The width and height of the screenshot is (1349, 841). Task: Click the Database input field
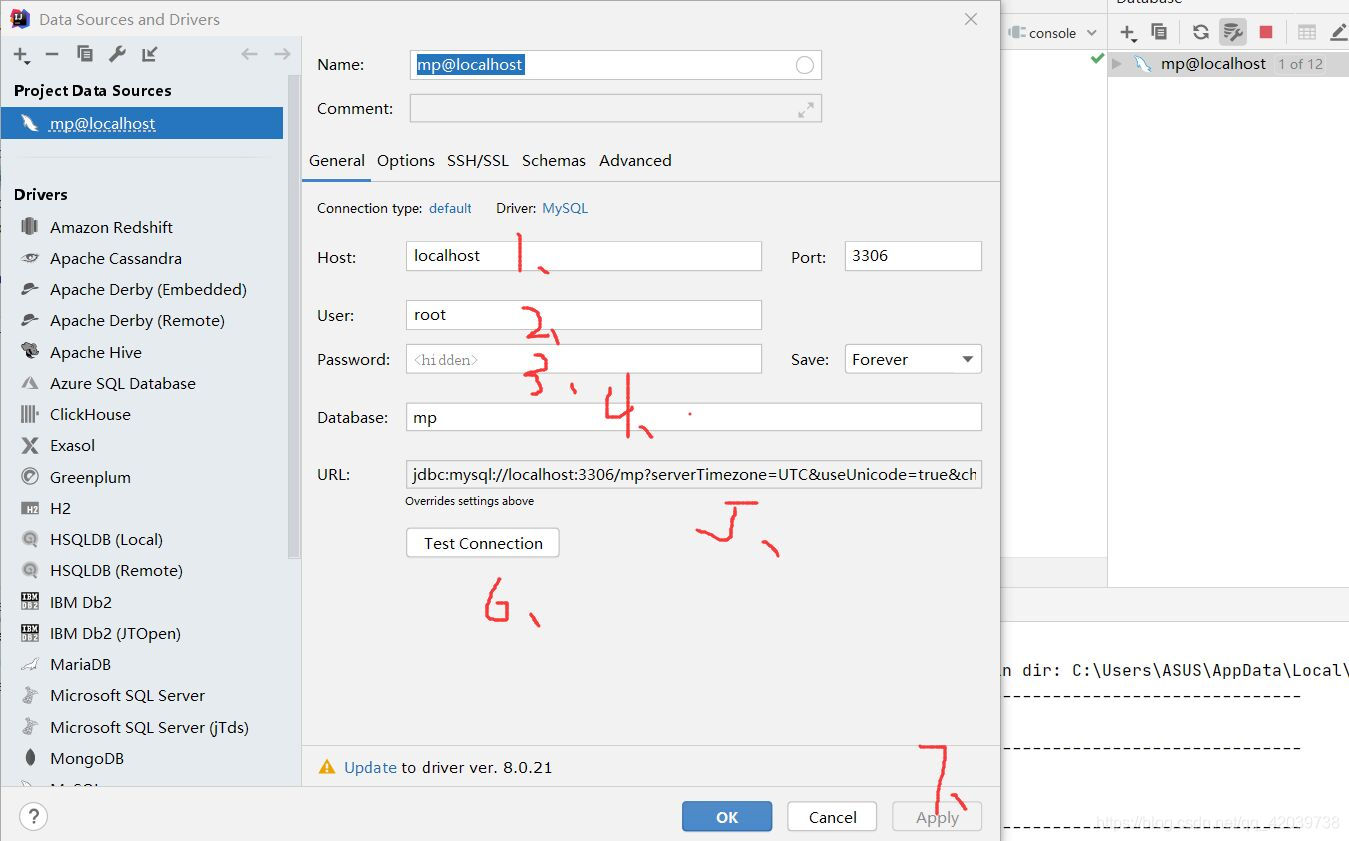(694, 417)
